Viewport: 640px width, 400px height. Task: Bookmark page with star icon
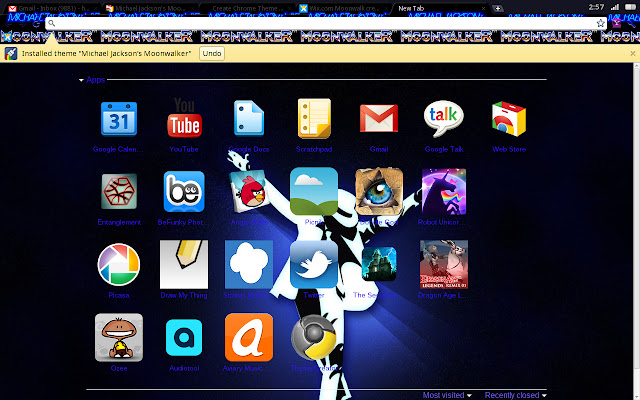click(600, 23)
